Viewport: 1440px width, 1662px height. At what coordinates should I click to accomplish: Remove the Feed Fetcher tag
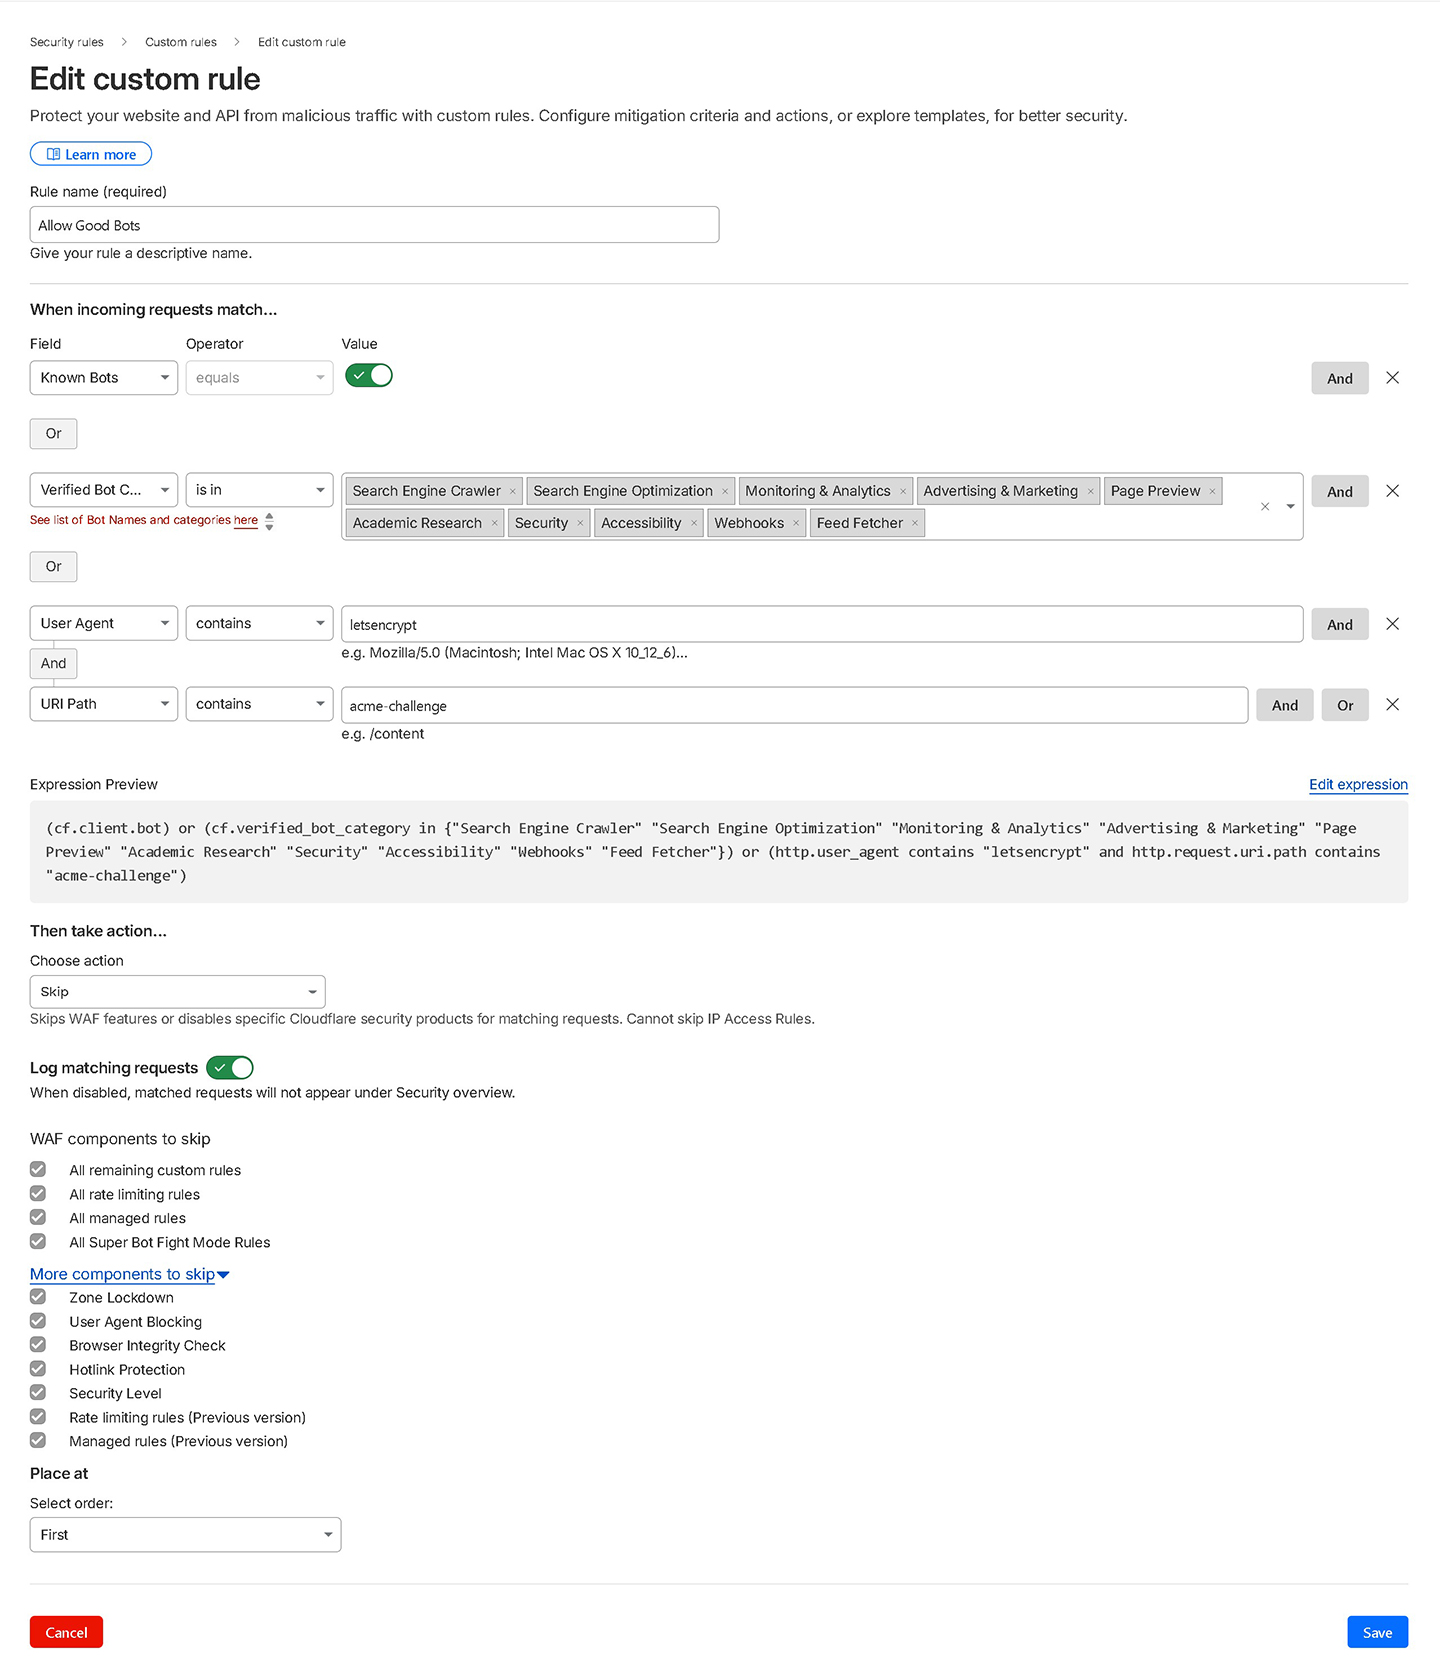pos(915,523)
